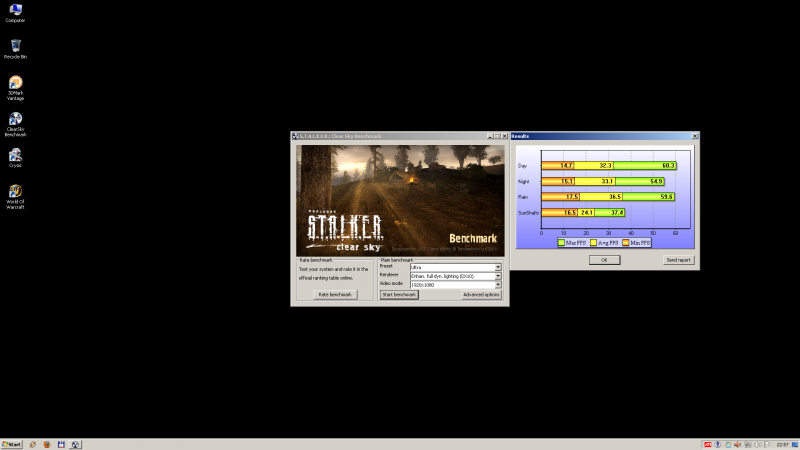Click the orange Min FPS legend swatch
This screenshot has height=450, width=800.
click(626, 243)
